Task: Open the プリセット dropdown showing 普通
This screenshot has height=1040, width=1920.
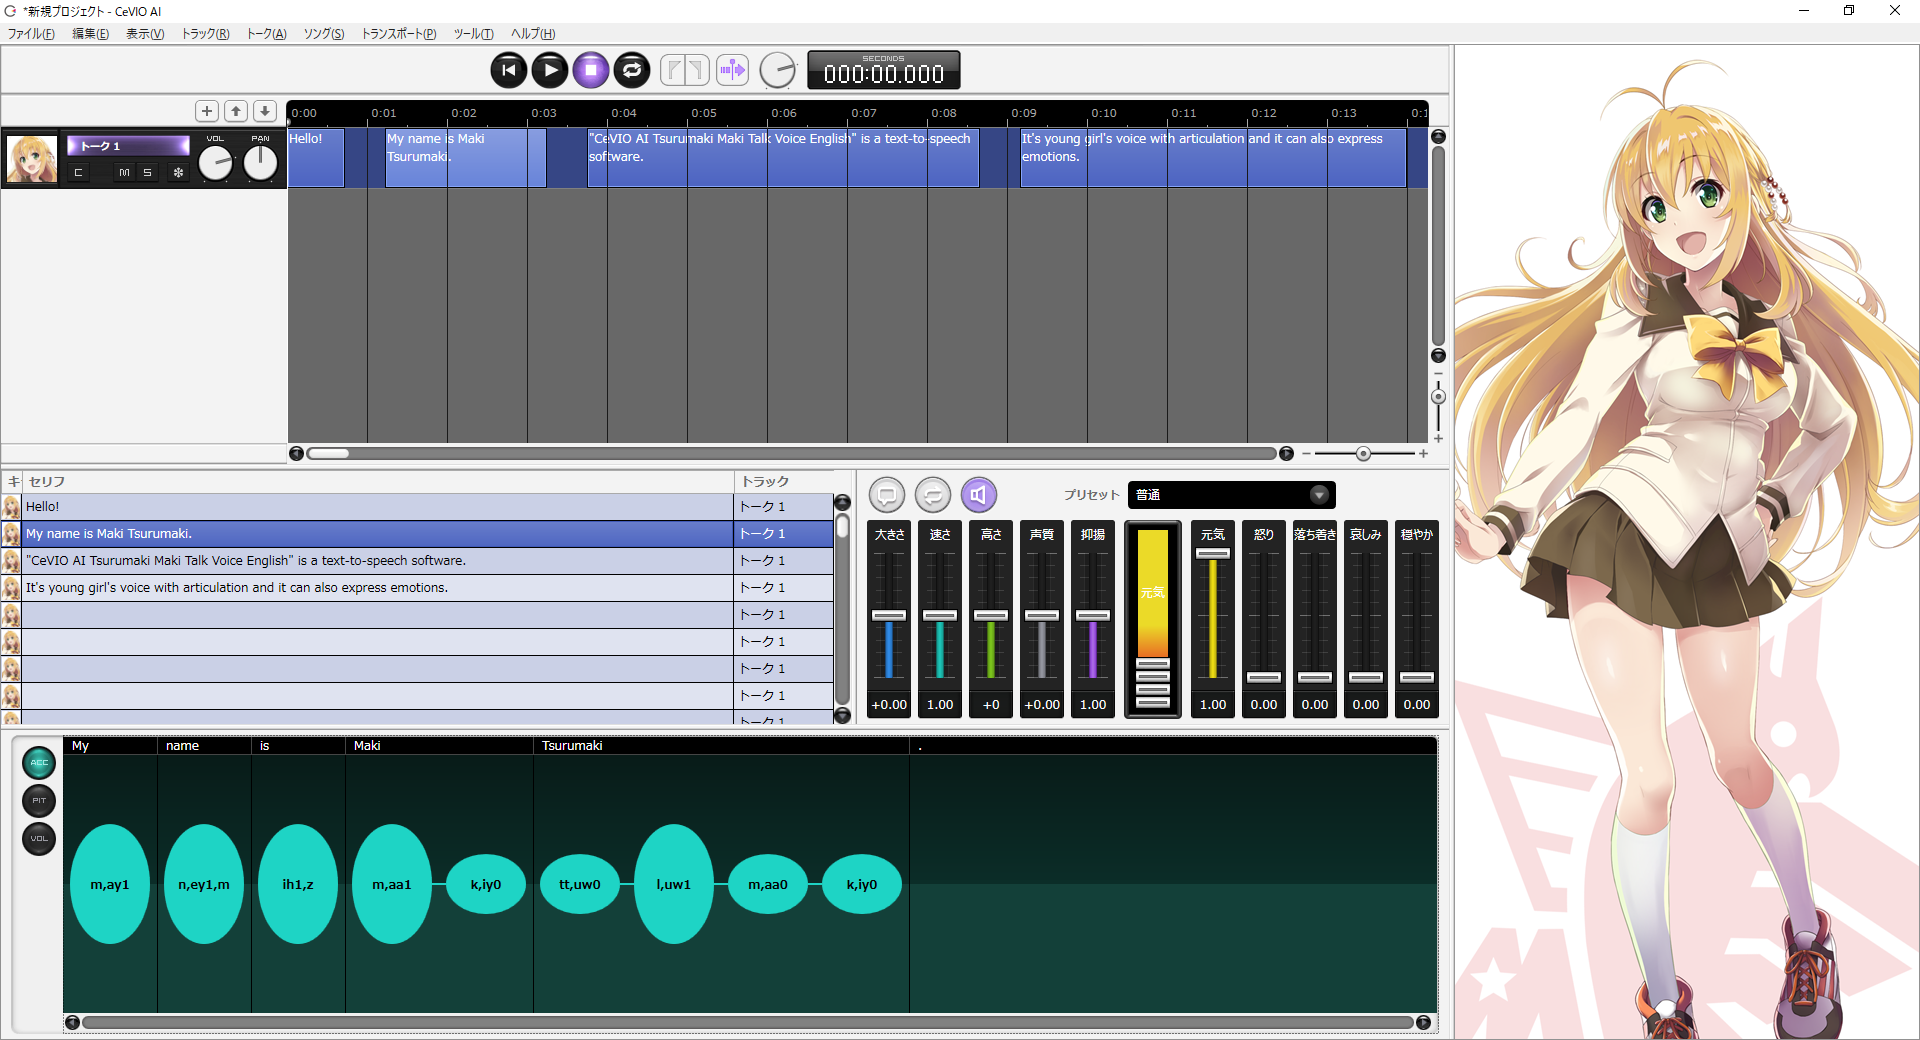Action: tap(1231, 495)
